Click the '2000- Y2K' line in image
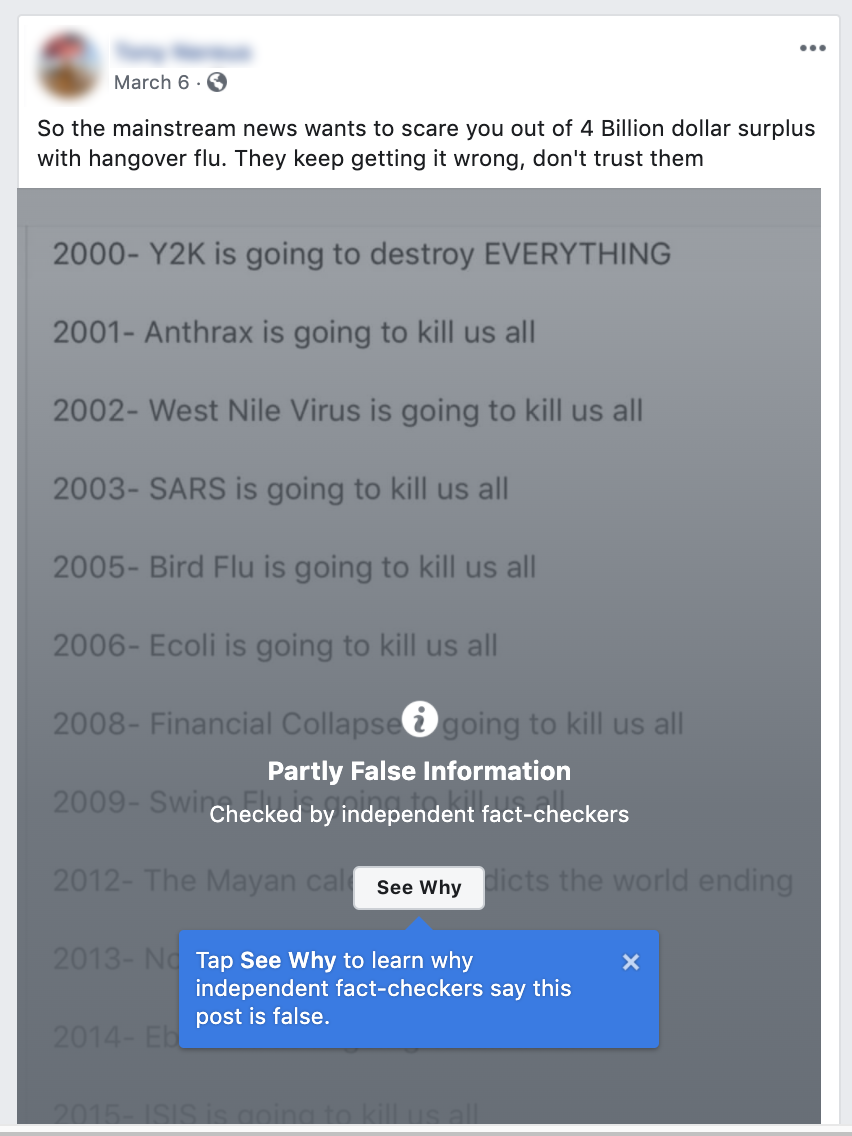This screenshot has height=1136, width=852. (361, 254)
